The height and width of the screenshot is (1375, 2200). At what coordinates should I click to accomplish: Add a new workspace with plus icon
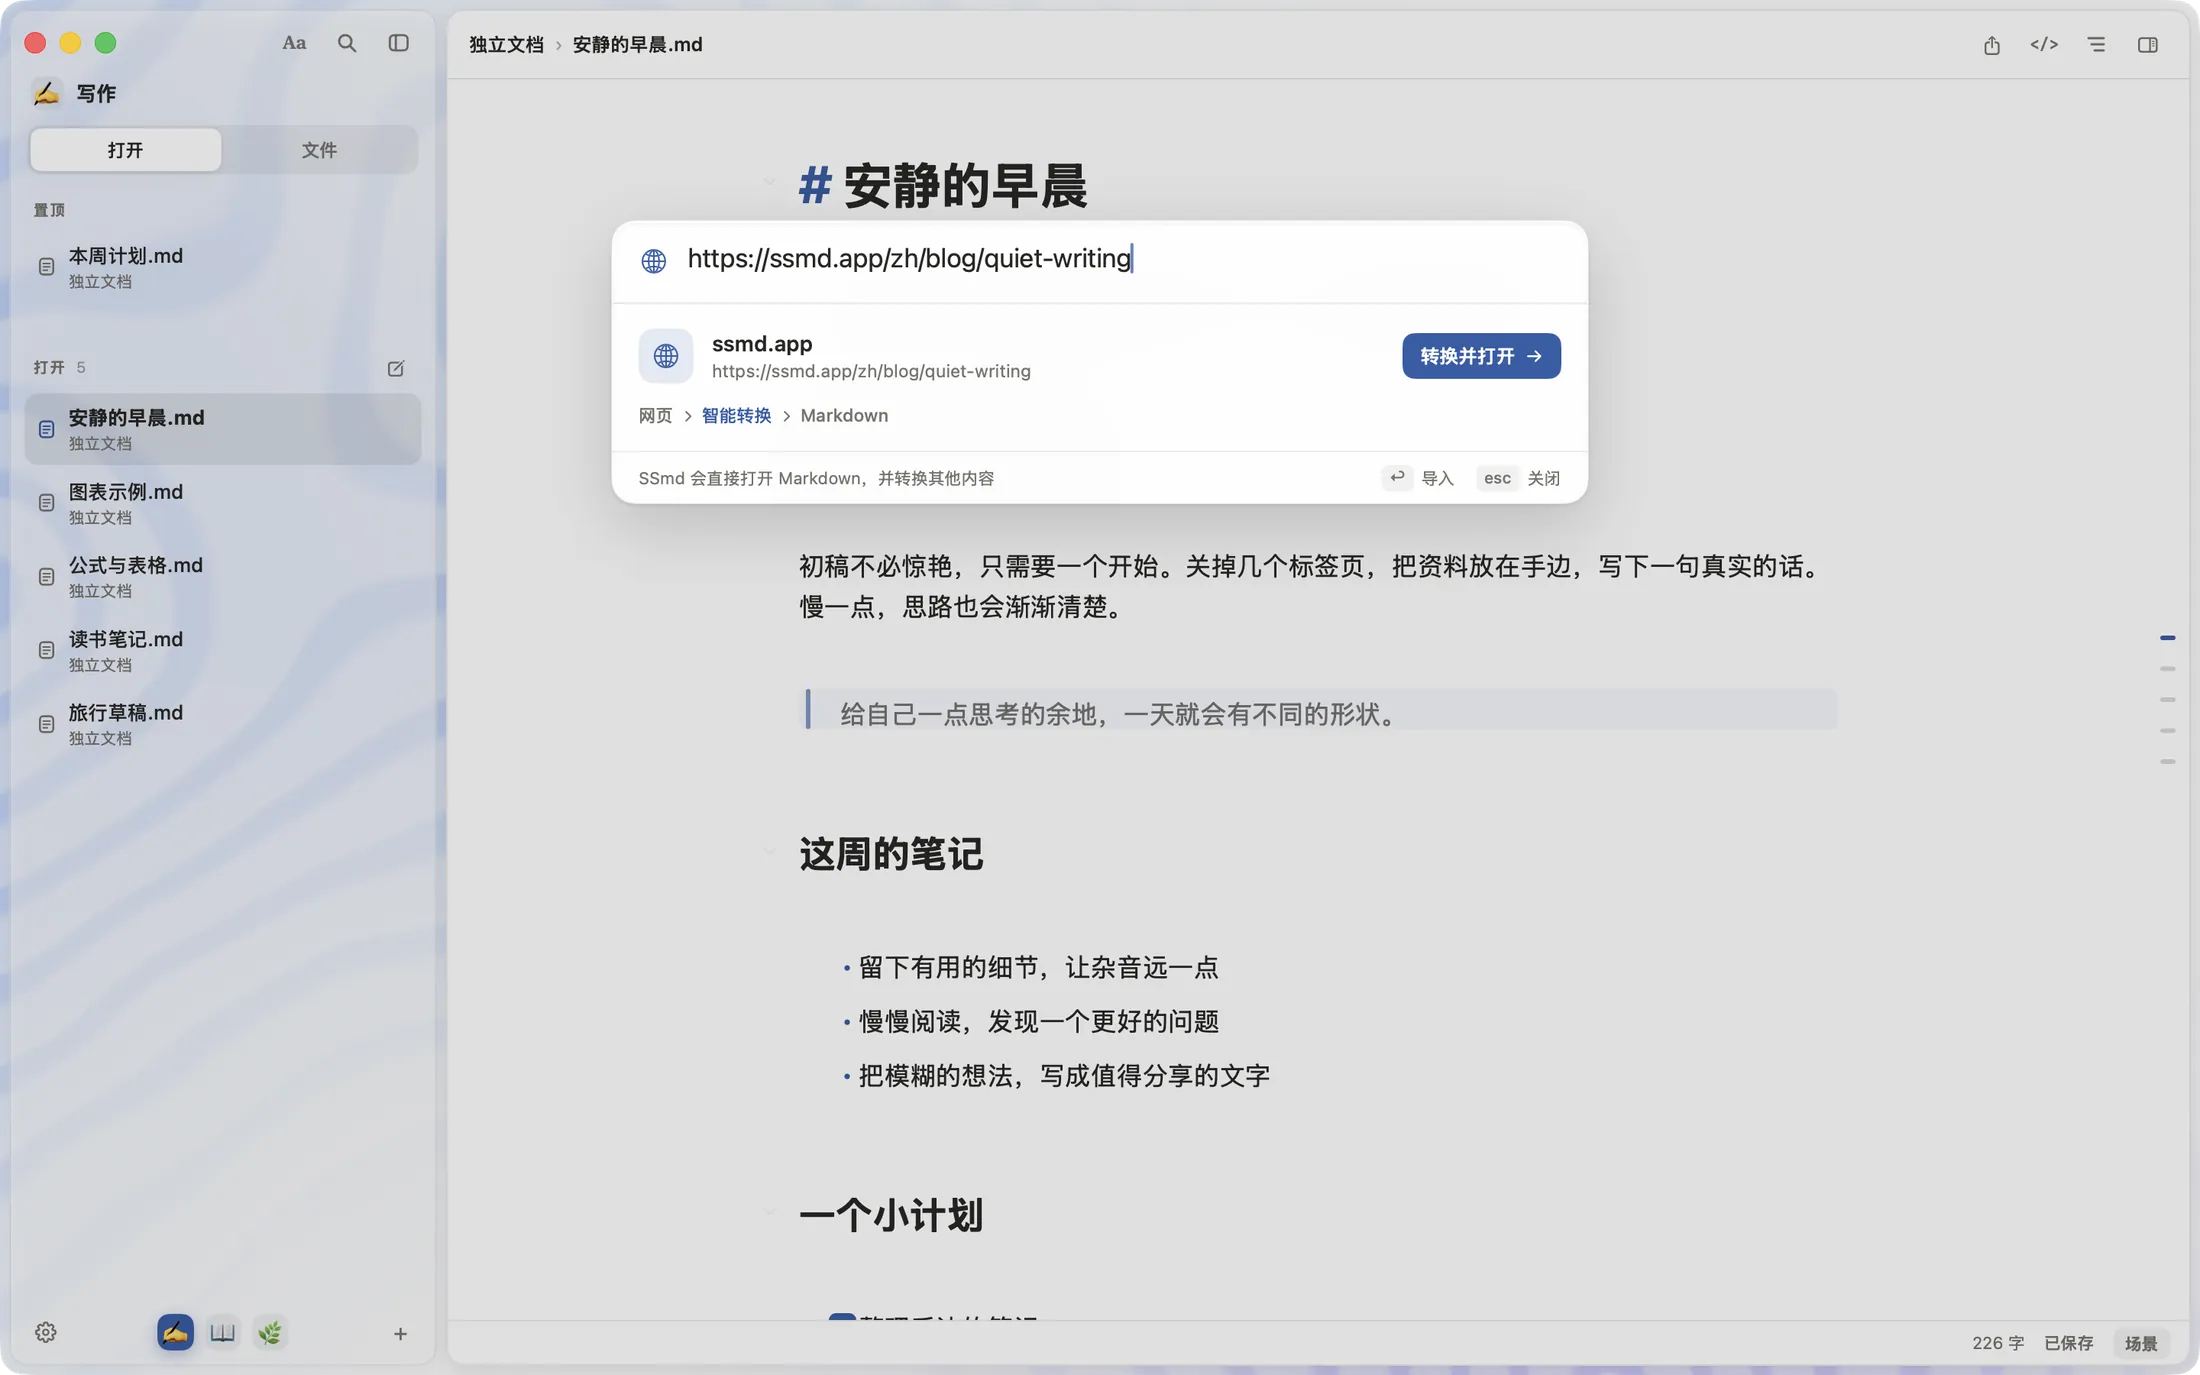click(400, 1333)
